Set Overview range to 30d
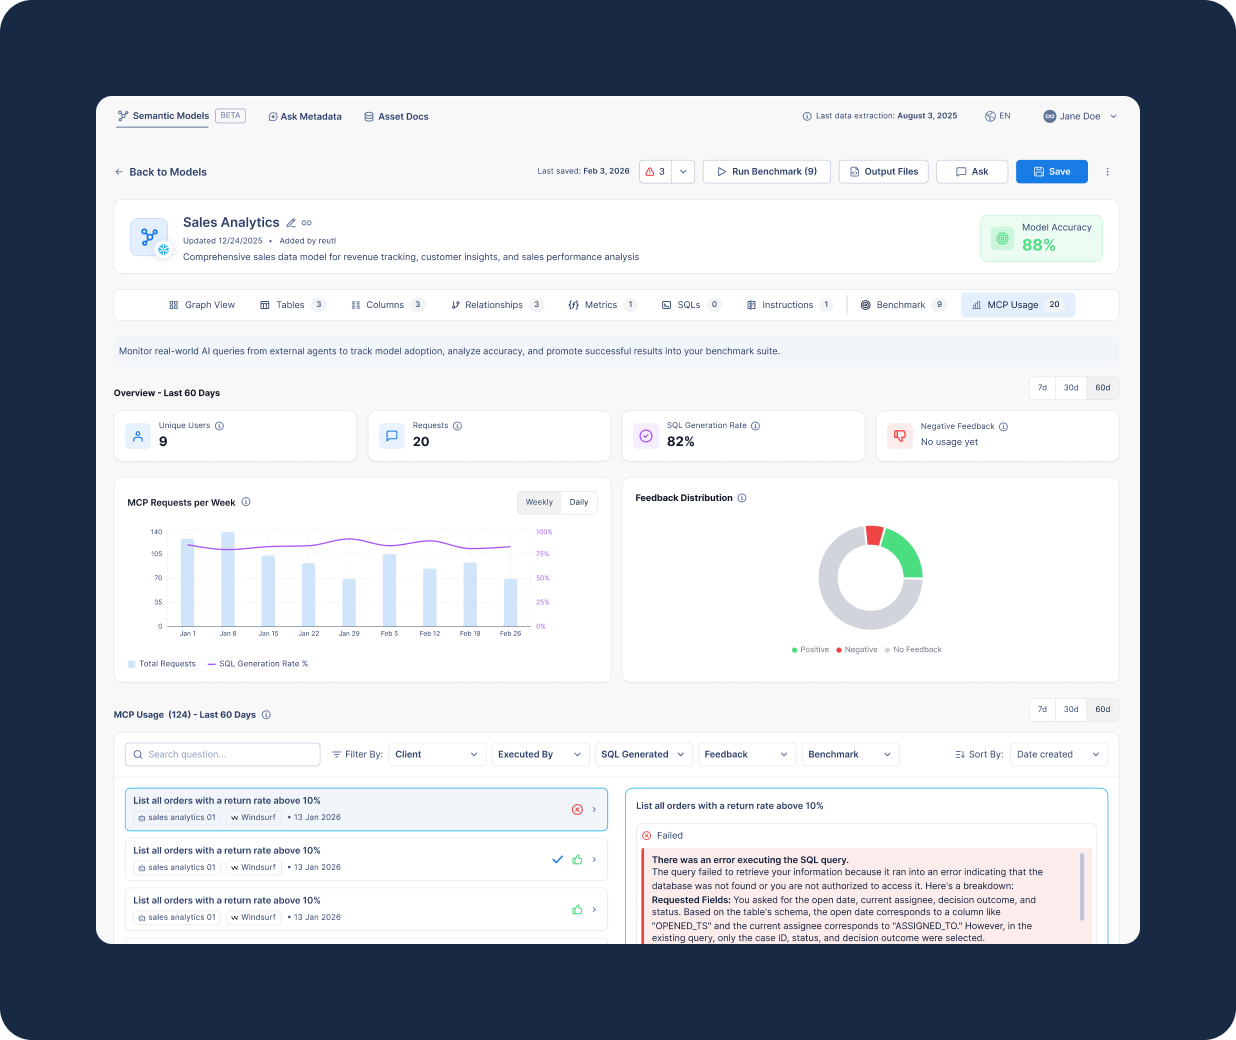Viewport: 1236px width, 1040px height. (1071, 388)
